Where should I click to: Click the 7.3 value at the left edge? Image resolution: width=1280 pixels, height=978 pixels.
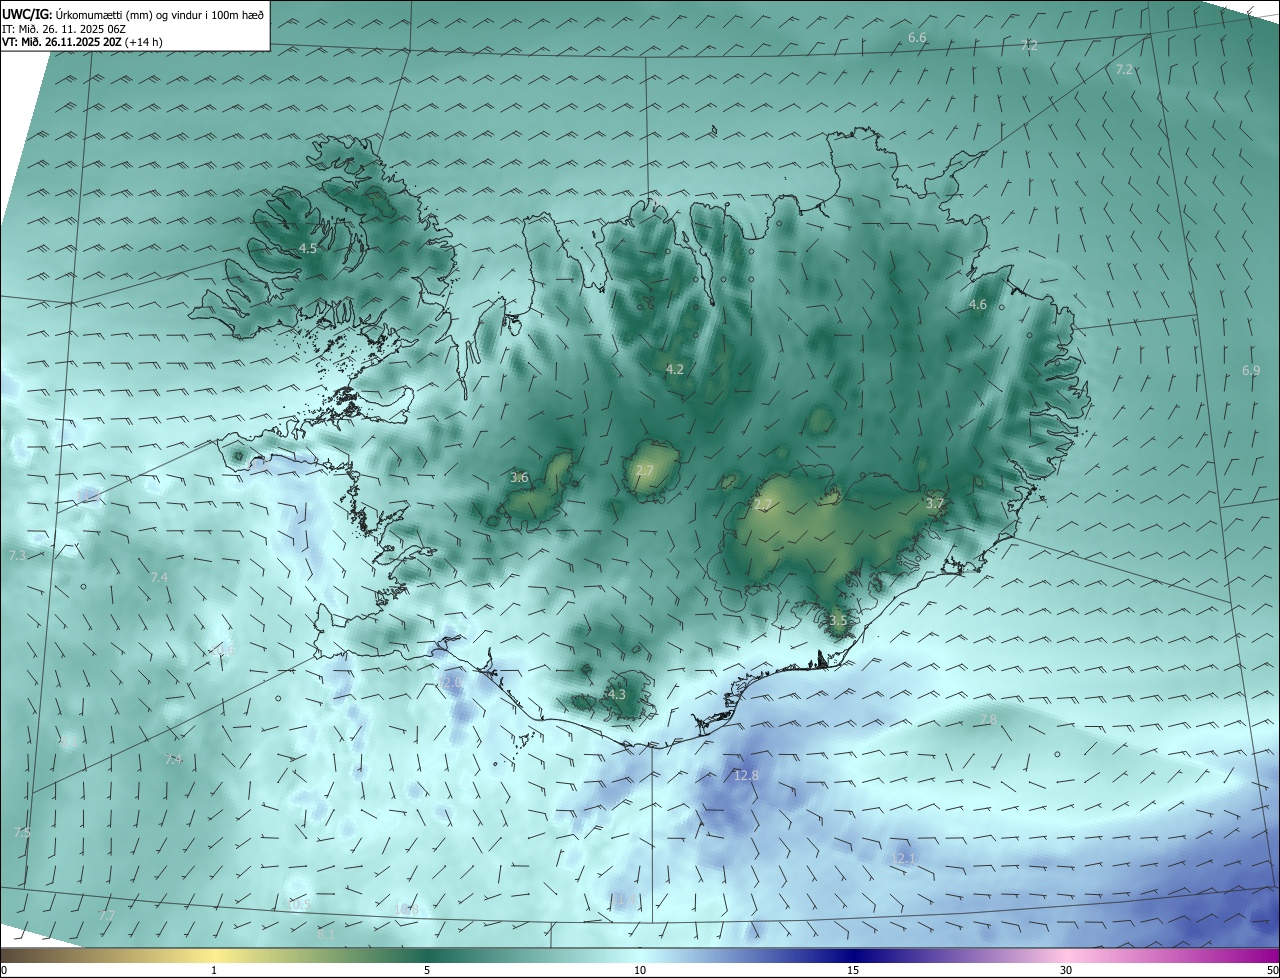pos(17,554)
